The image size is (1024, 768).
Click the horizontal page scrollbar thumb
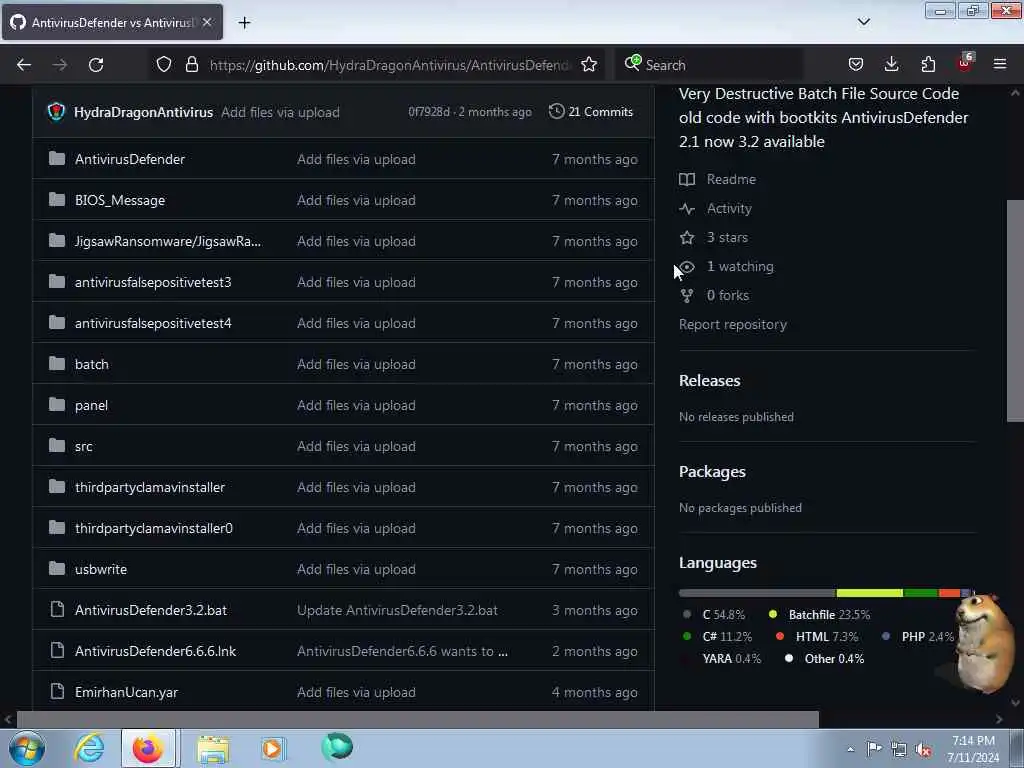click(x=417, y=719)
